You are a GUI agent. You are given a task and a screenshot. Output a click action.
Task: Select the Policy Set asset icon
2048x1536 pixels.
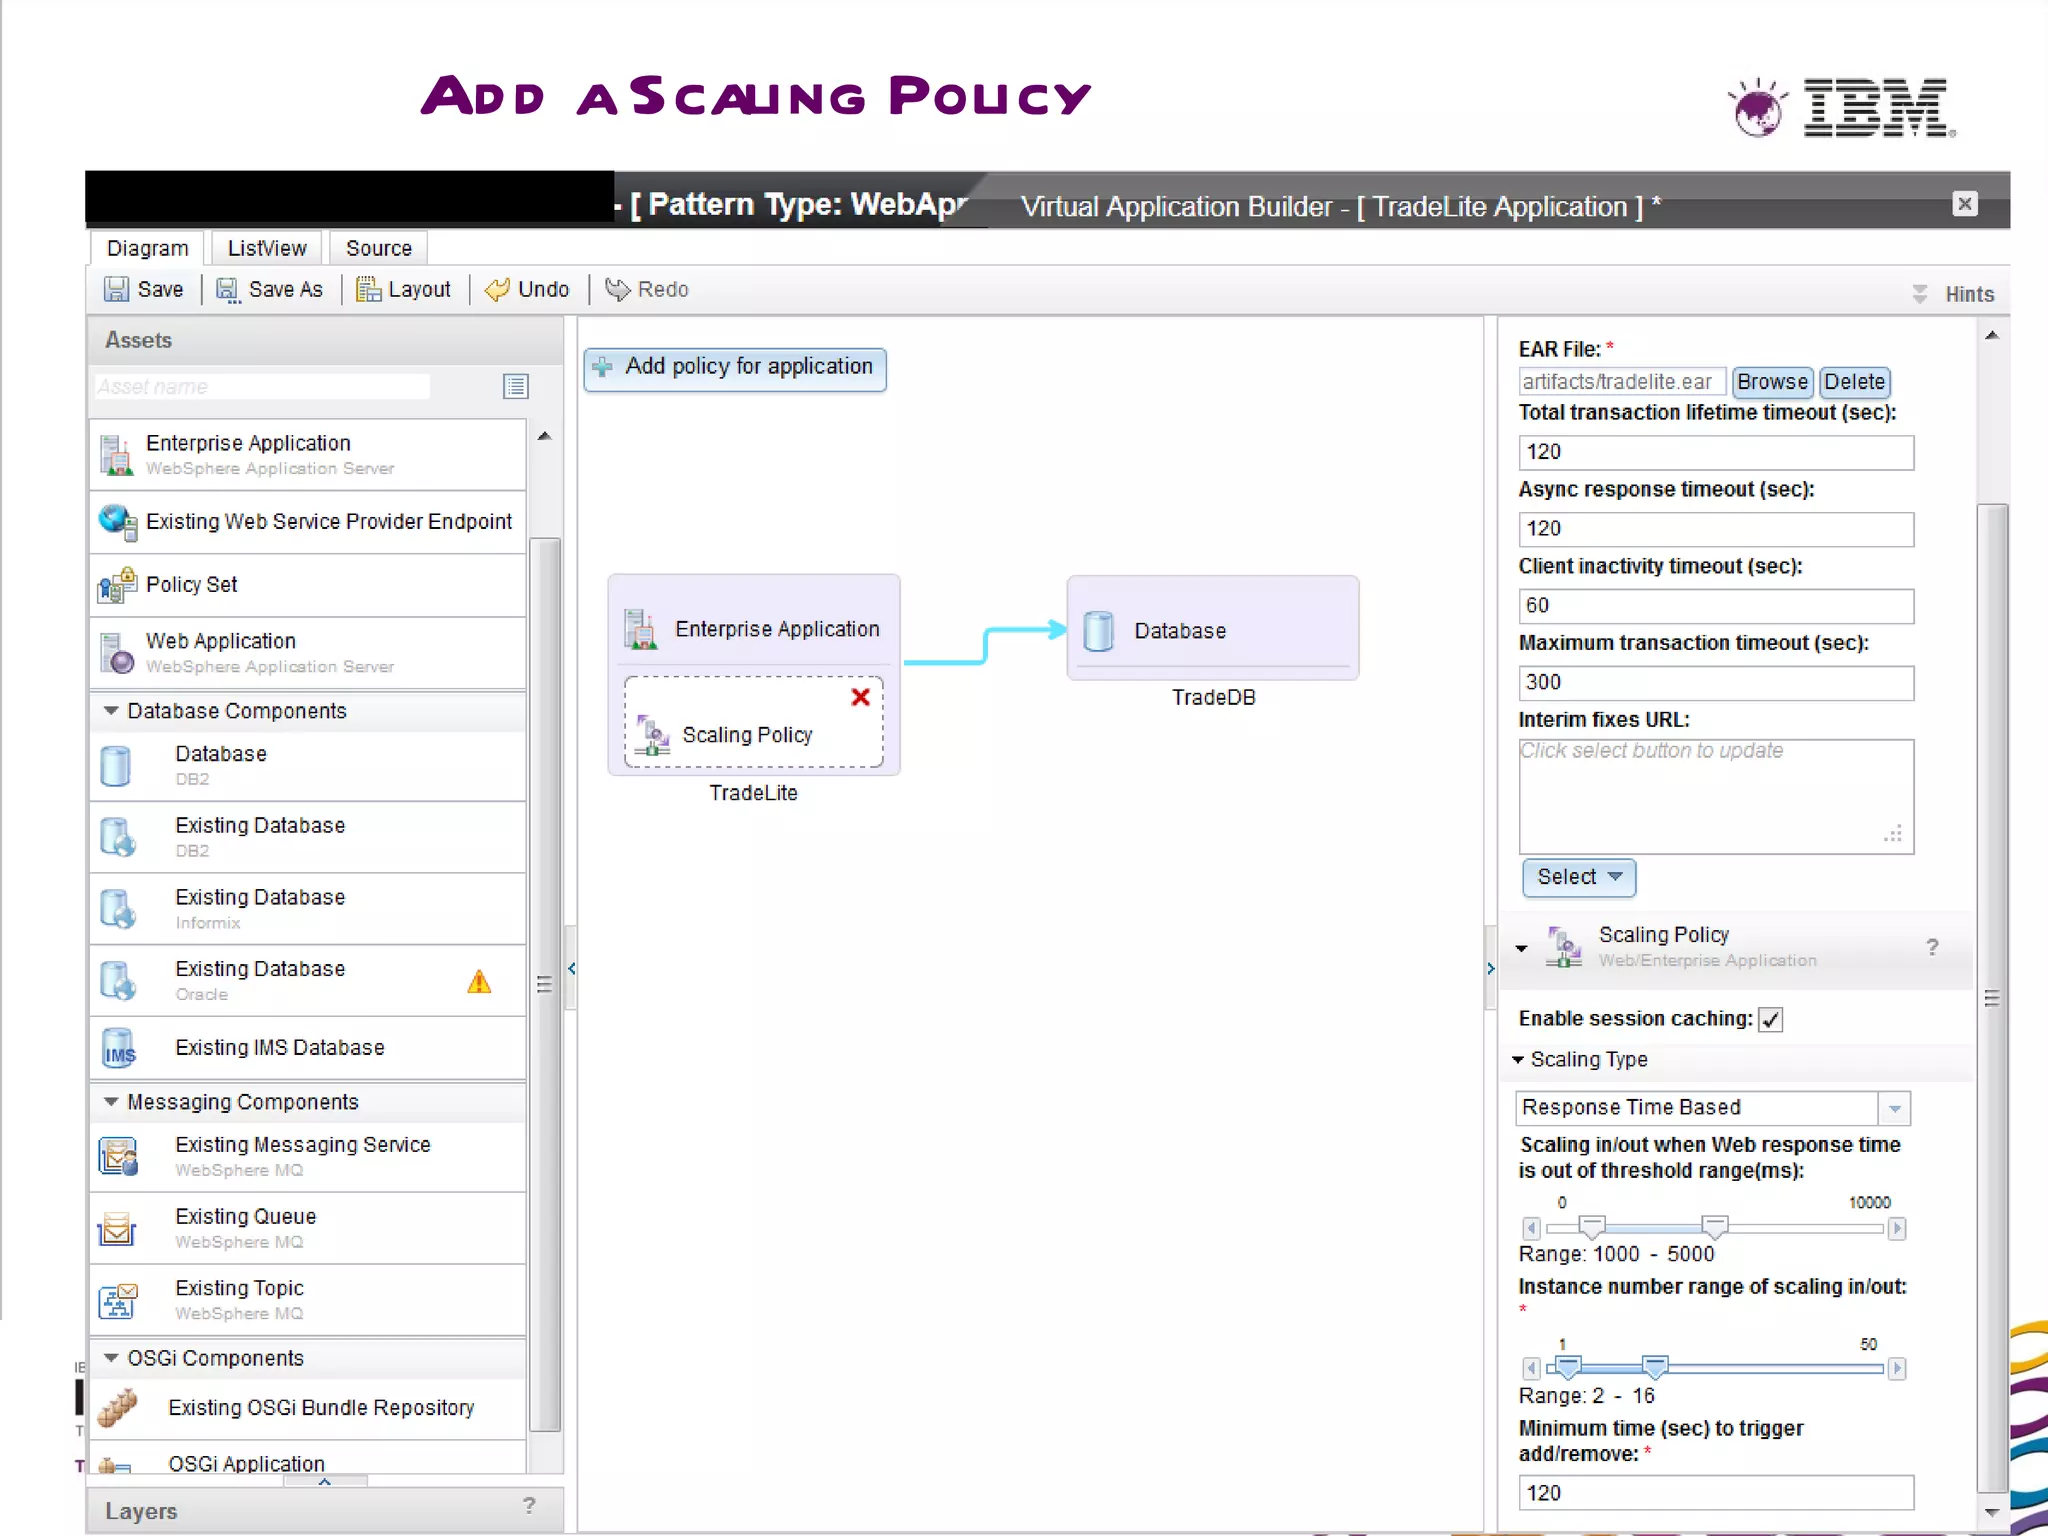pos(117,585)
